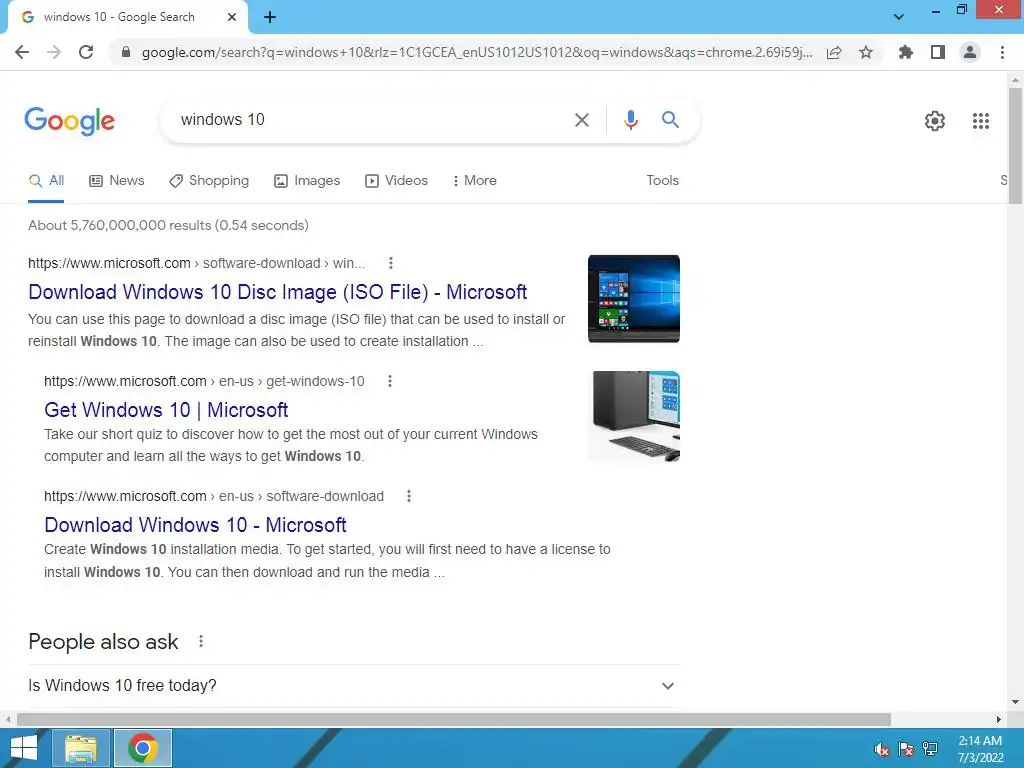The width and height of the screenshot is (1024, 768).
Task: Click the Chrome taskbar icon
Action: pyautogui.click(x=143, y=748)
